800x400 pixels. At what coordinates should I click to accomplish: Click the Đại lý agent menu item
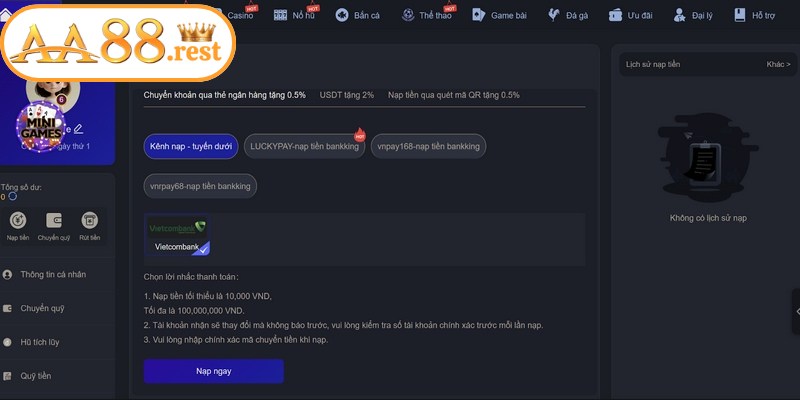(693, 15)
